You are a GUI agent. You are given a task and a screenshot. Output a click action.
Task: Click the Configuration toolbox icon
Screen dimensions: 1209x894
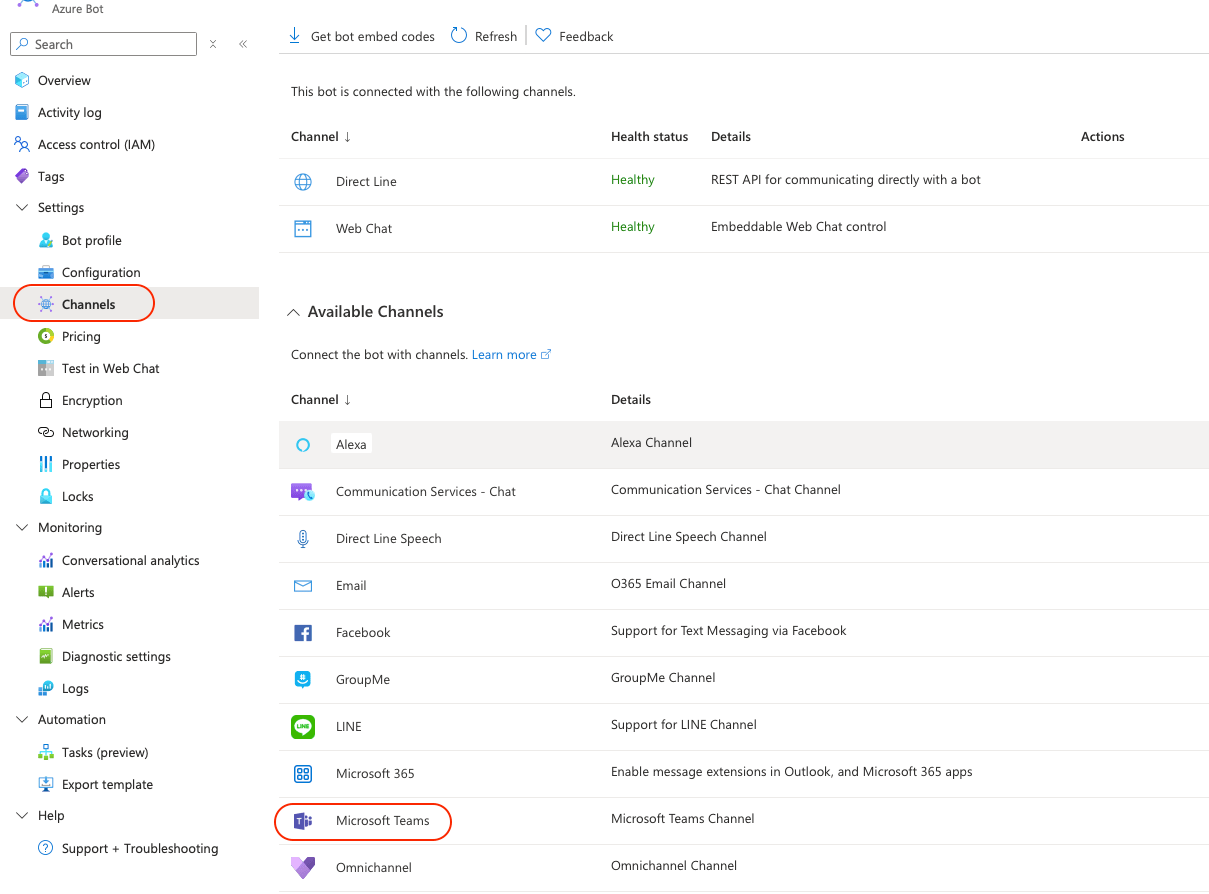[x=46, y=272]
